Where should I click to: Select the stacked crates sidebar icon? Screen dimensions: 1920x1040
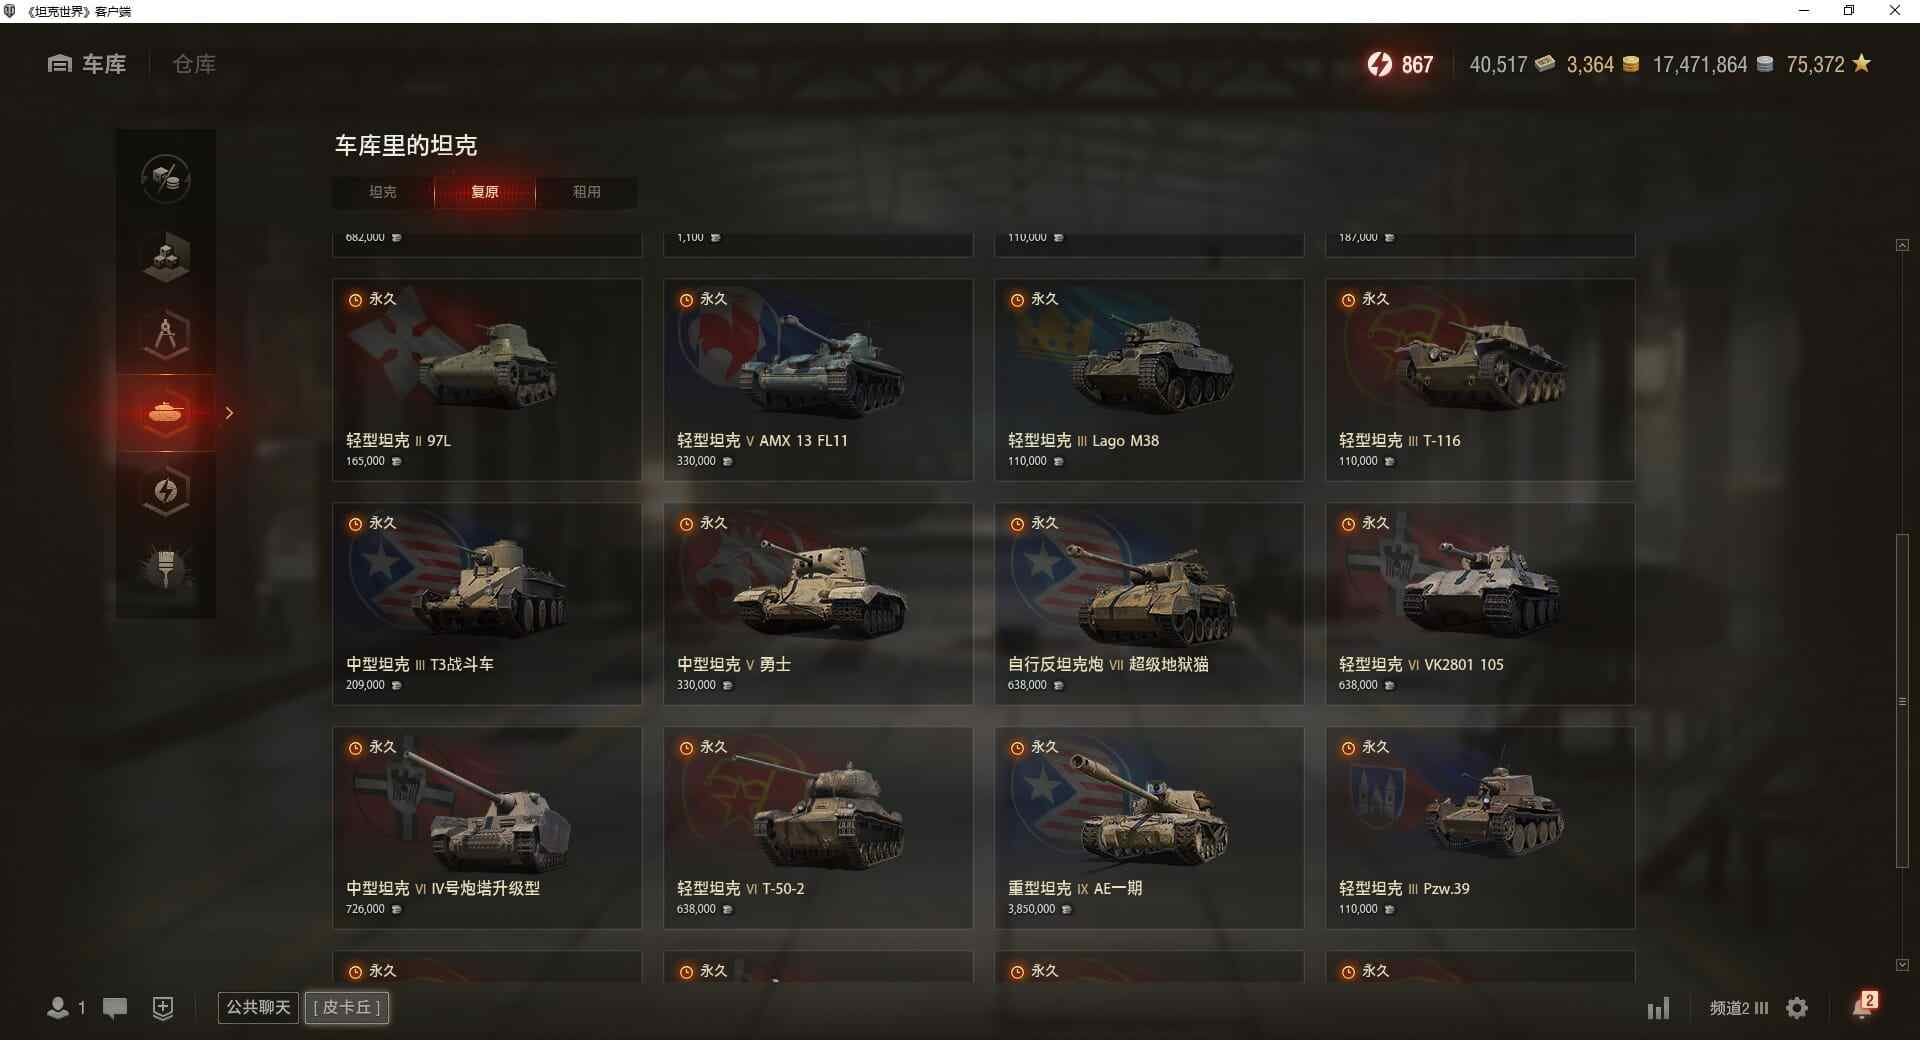(x=166, y=257)
